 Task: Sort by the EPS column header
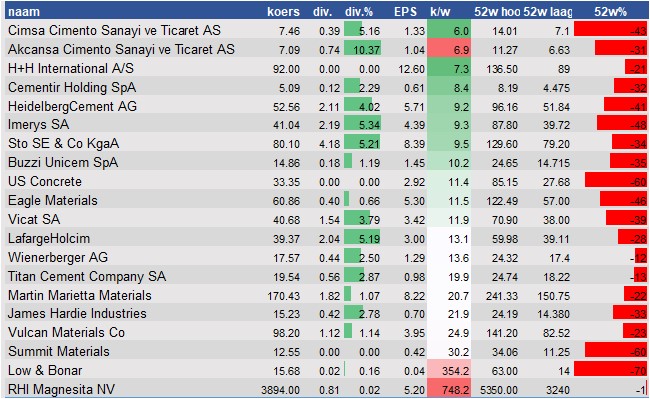click(405, 12)
